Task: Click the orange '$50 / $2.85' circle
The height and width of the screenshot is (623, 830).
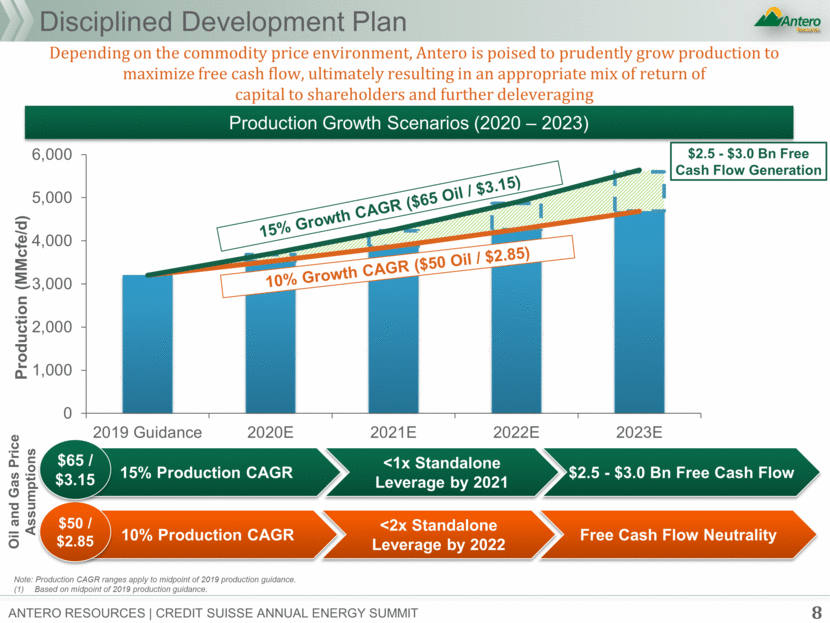Action: point(75,532)
